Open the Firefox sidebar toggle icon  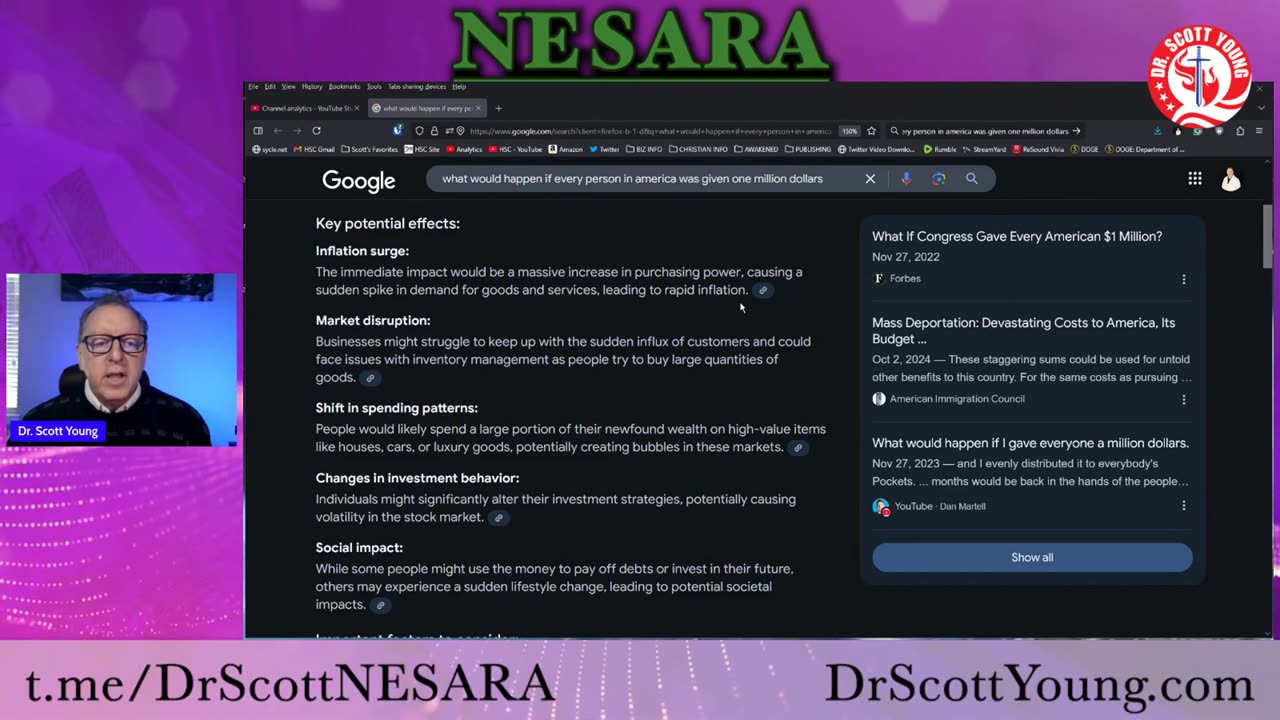point(257,131)
